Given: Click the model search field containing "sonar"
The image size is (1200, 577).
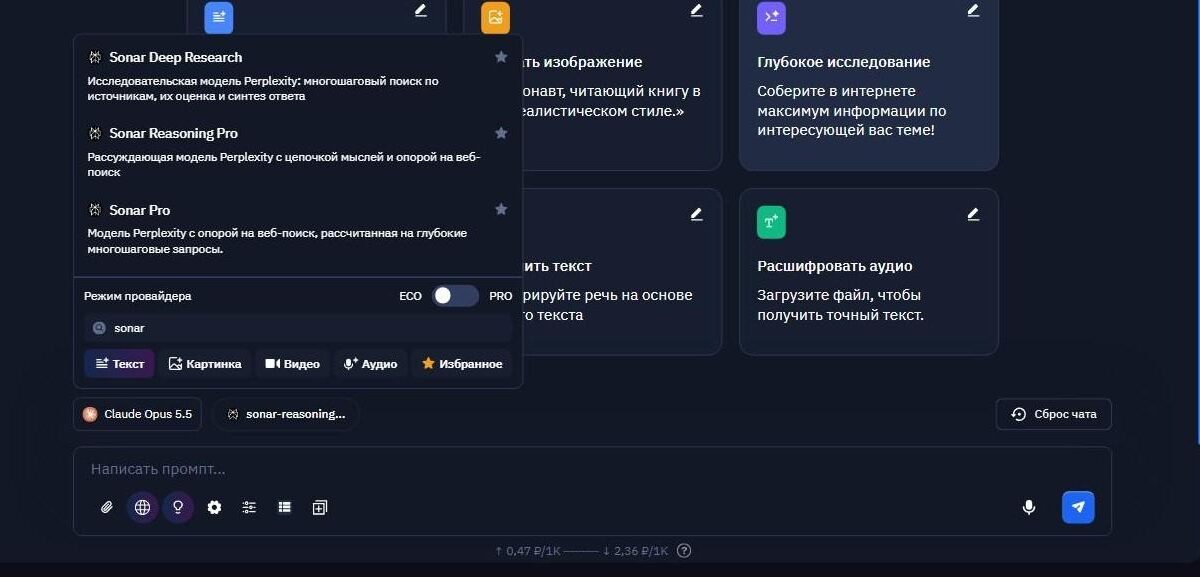Looking at the screenshot, I should [x=298, y=328].
